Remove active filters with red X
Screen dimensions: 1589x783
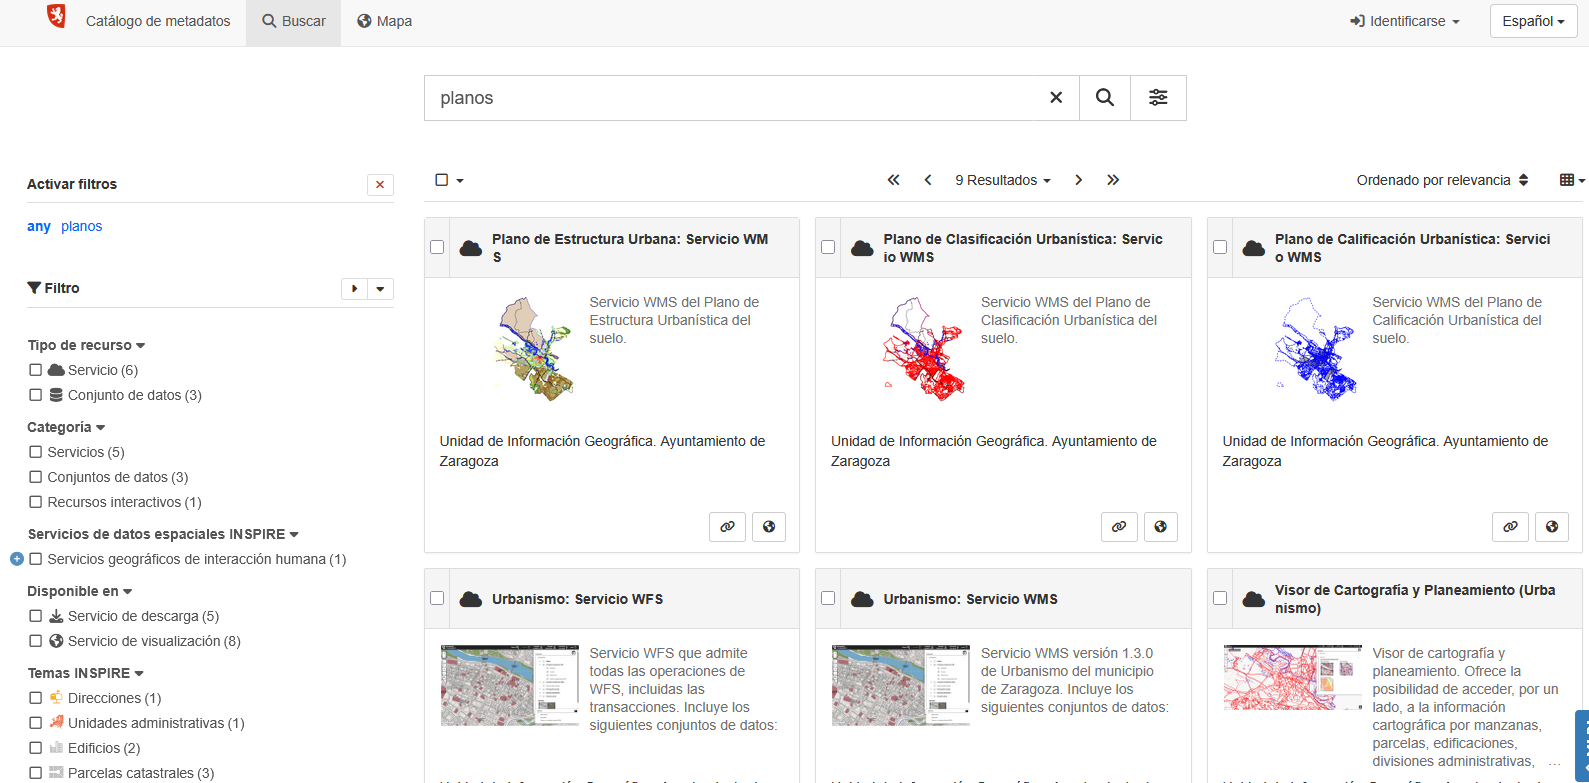[380, 185]
